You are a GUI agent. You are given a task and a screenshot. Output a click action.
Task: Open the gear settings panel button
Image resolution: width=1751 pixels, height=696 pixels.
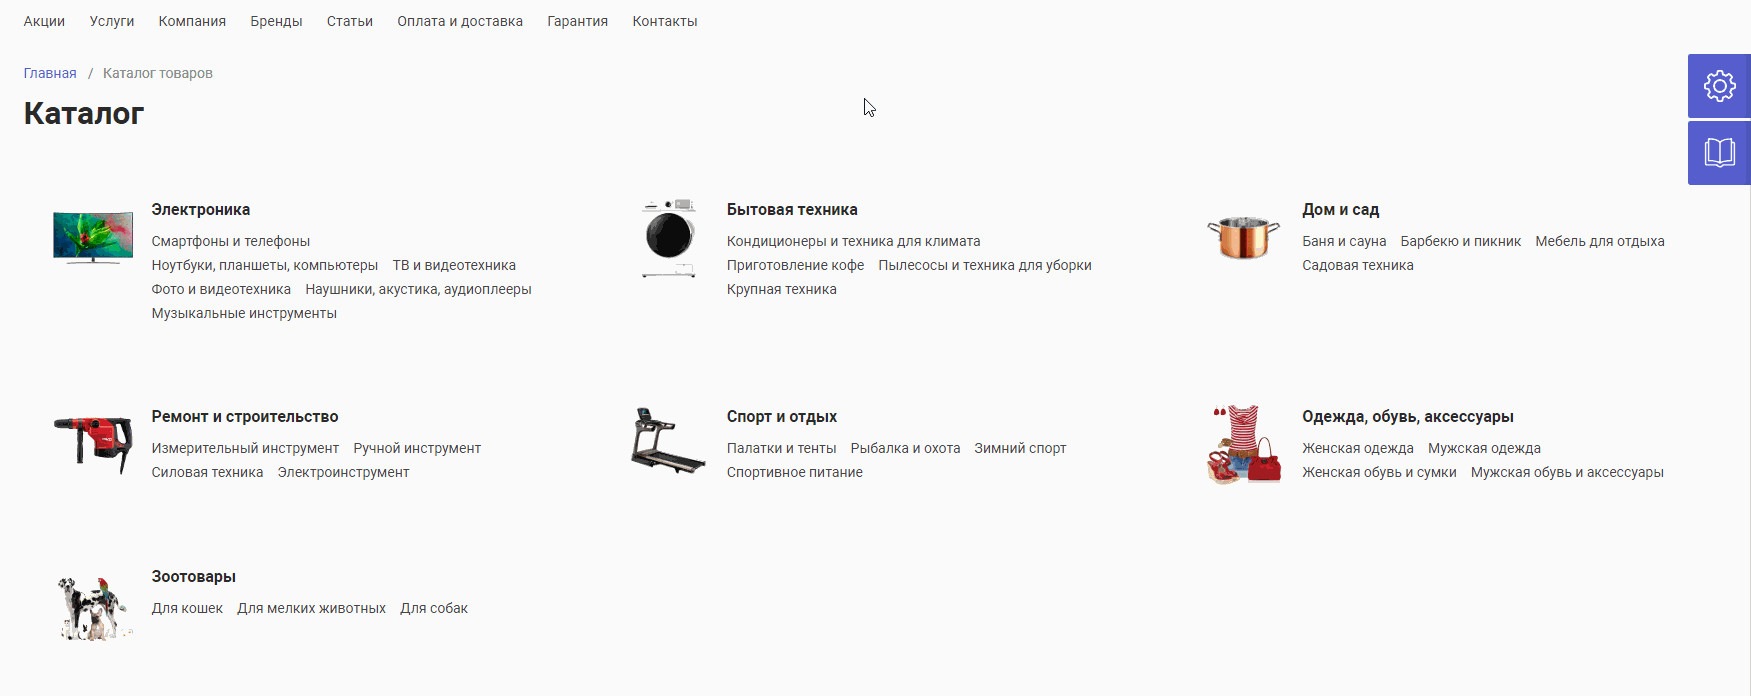1719,86
